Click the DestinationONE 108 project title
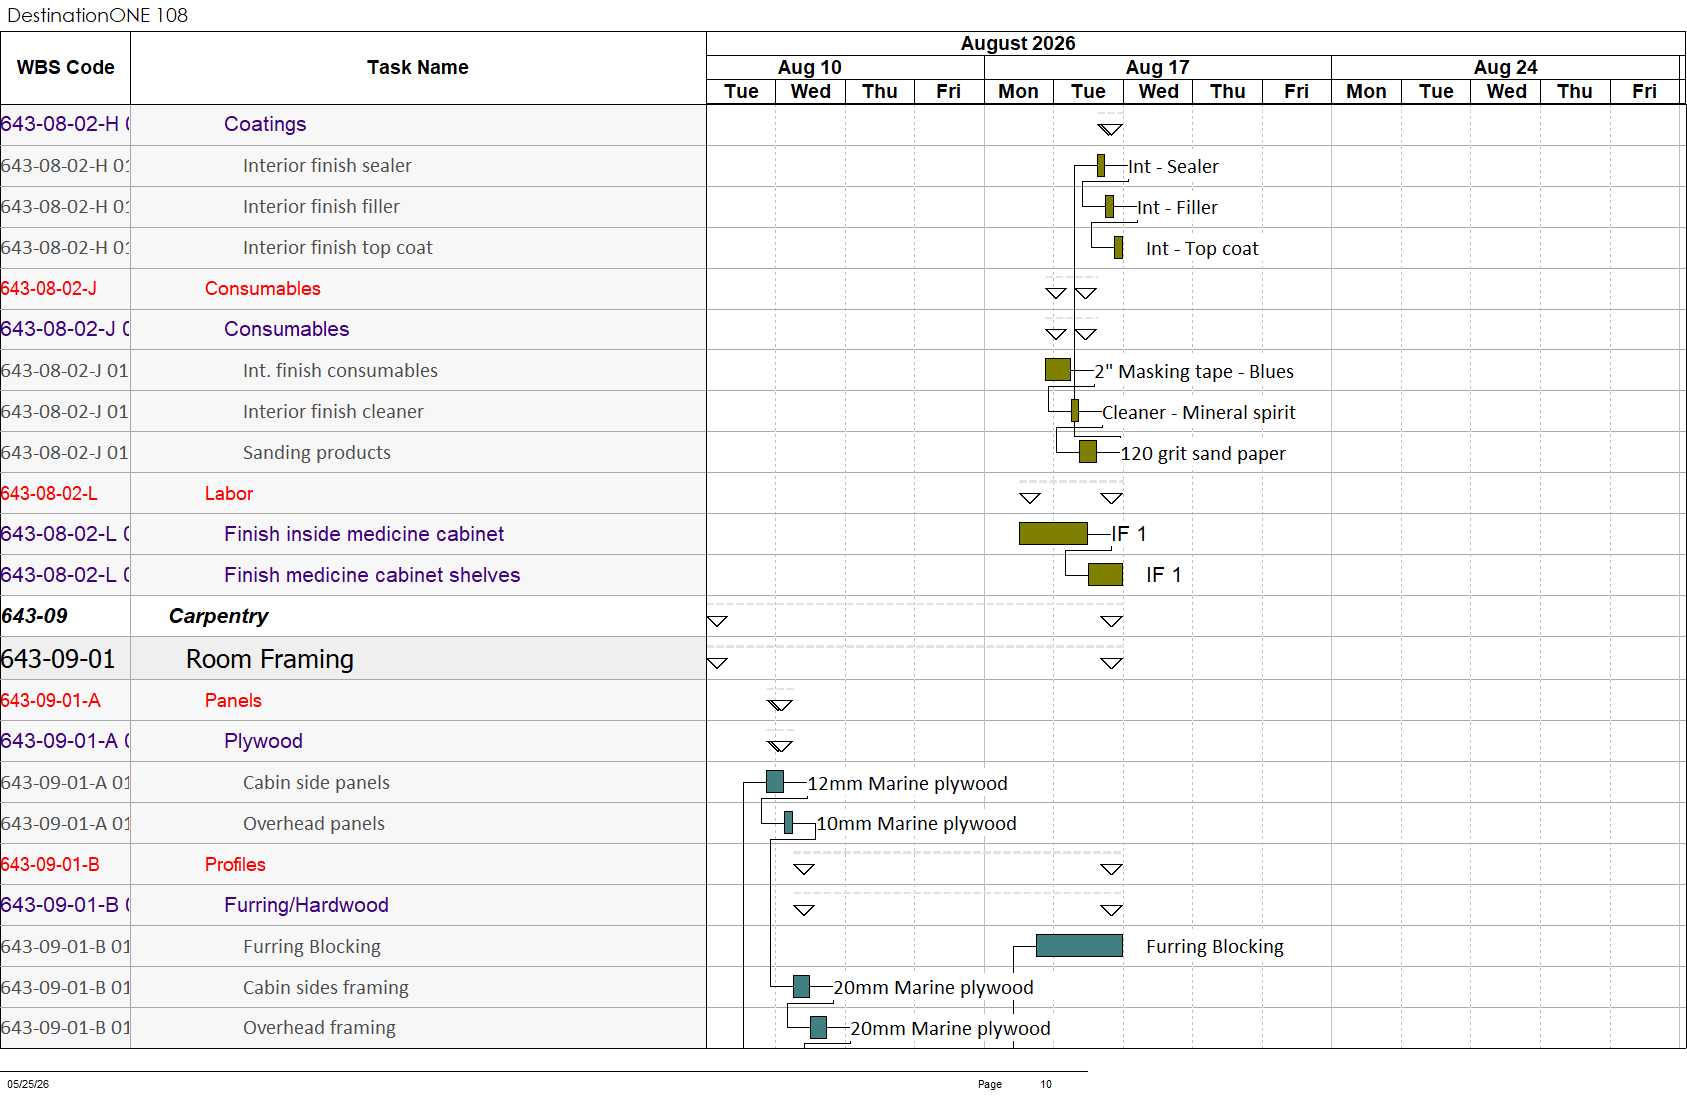 point(97,15)
